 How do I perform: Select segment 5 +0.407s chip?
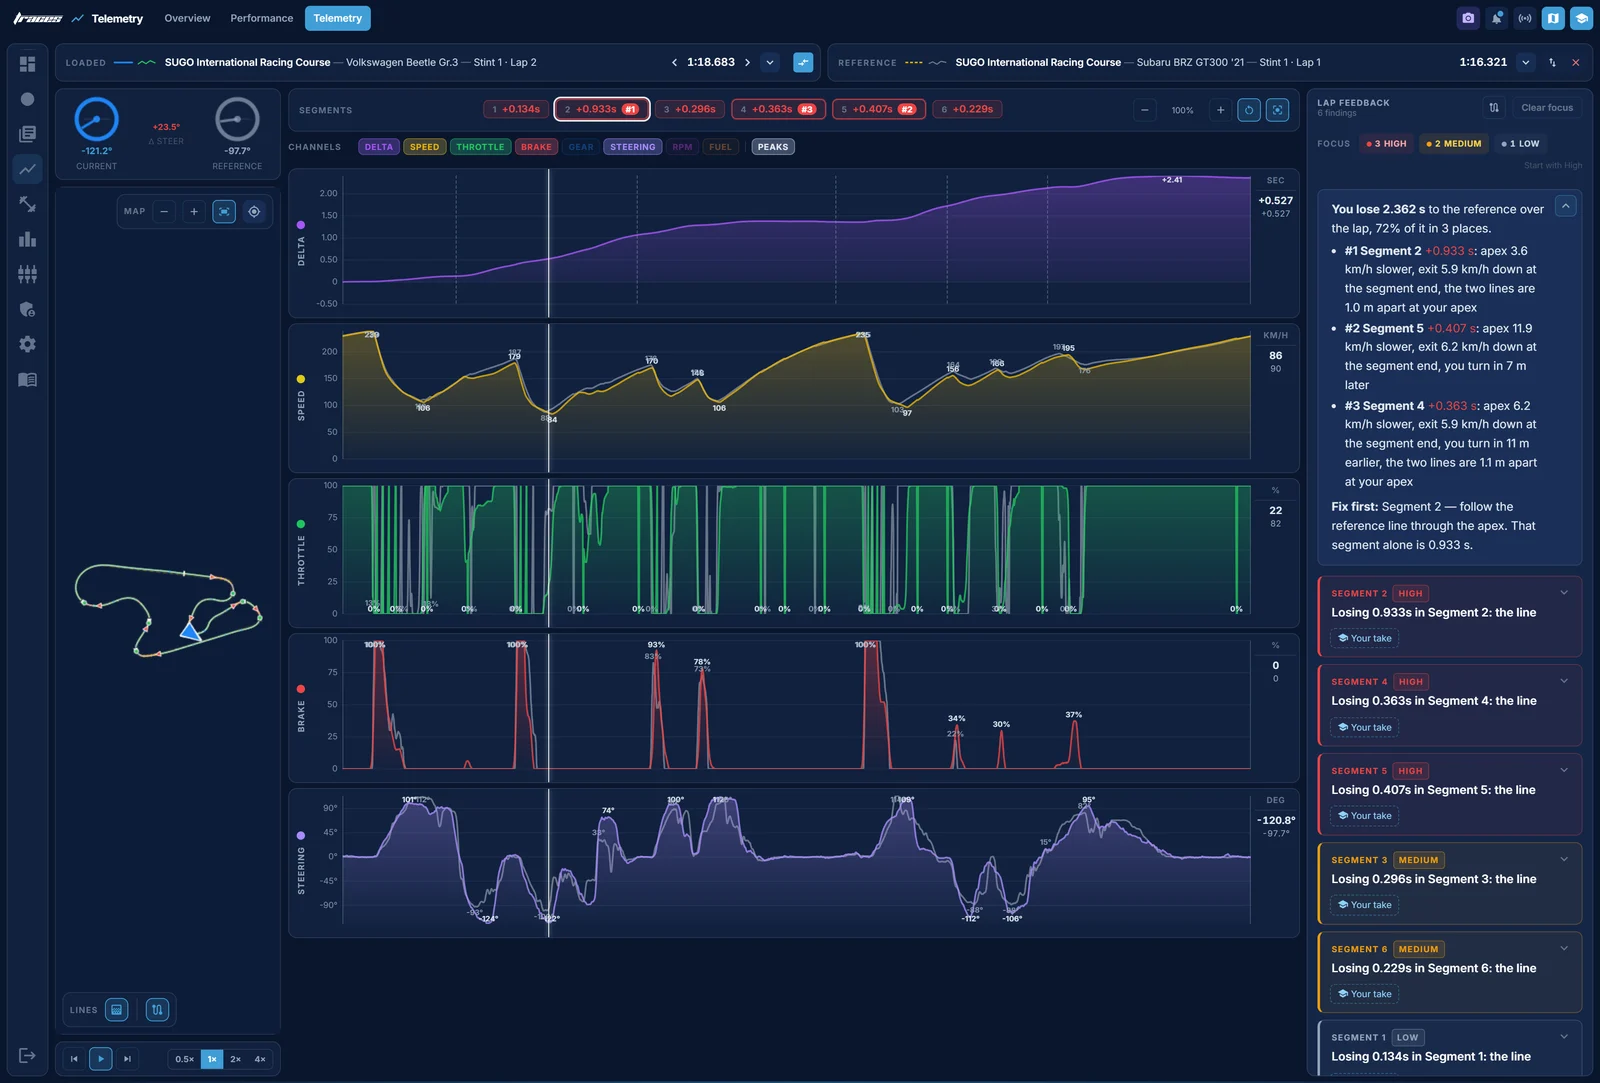click(x=878, y=109)
